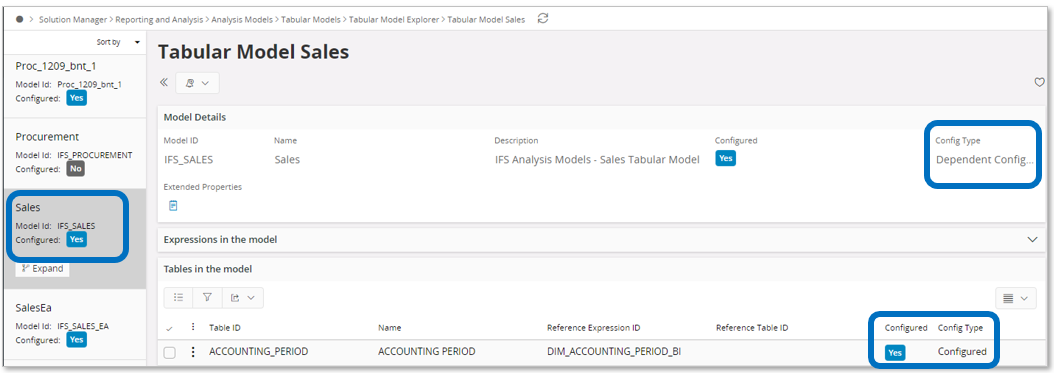Select the SalesEa model in the list
1054x373 pixels.
(73, 324)
